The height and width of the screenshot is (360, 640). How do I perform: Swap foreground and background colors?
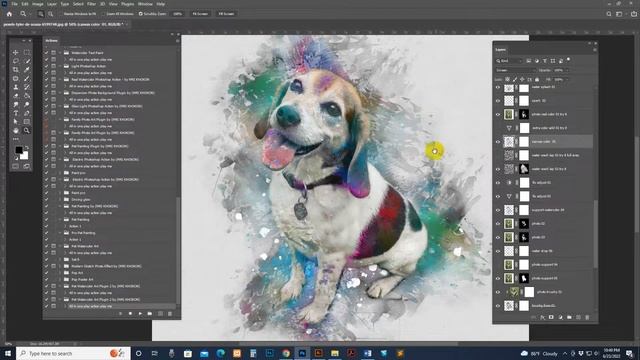[27, 148]
